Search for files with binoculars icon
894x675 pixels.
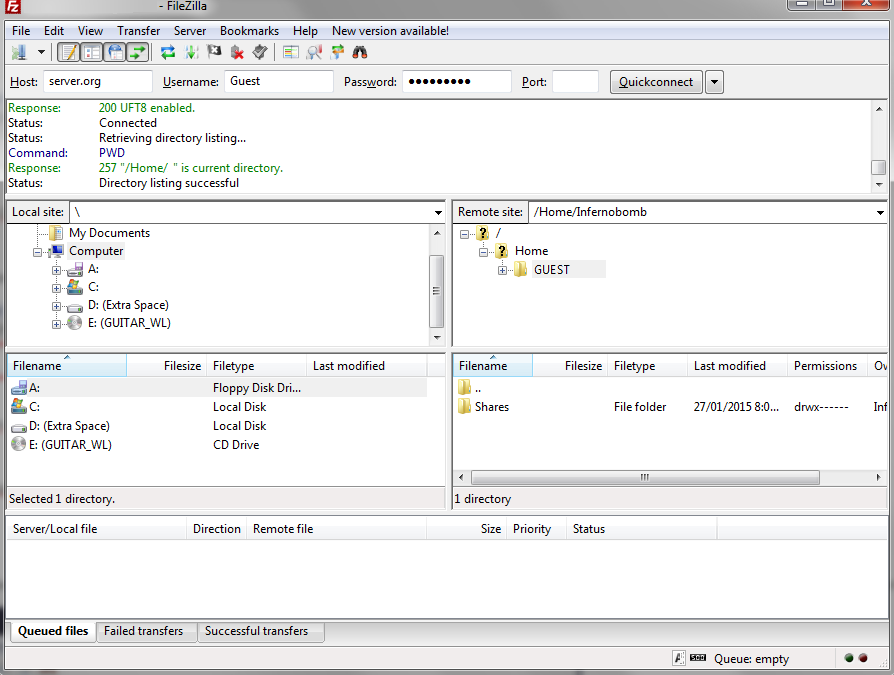click(x=360, y=52)
